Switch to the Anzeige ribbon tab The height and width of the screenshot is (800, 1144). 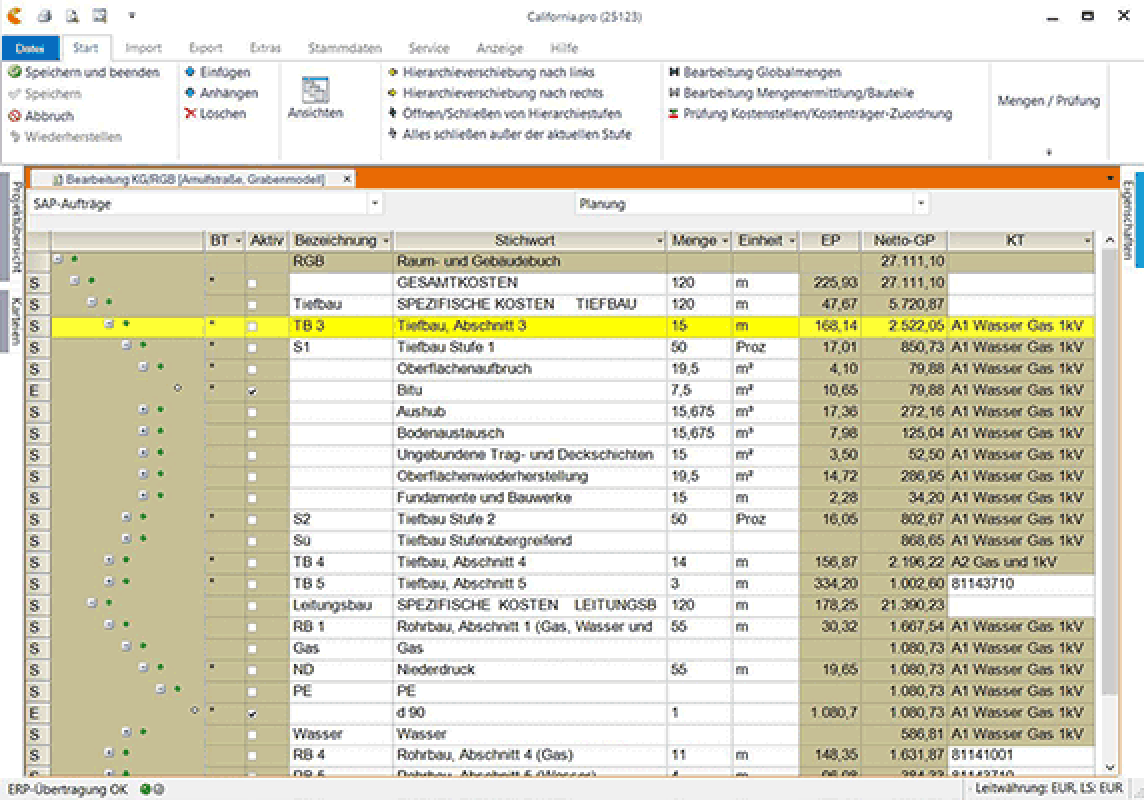click(x=500, y=48)
